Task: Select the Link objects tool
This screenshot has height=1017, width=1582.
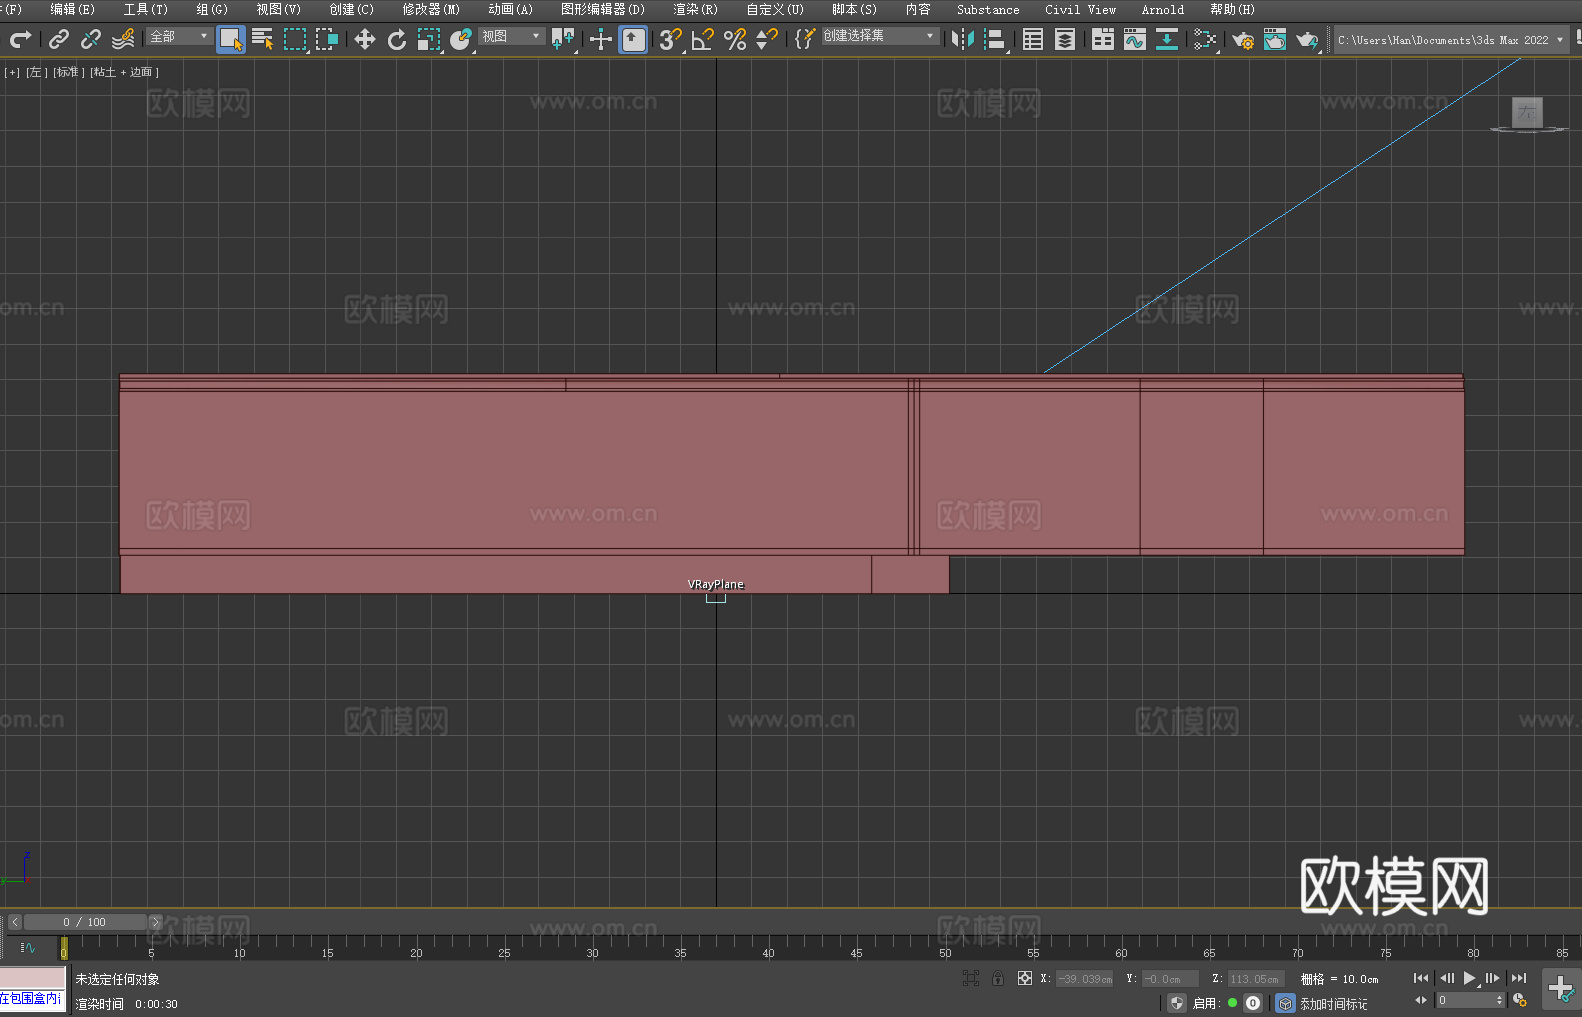Action: pyautogui.click(x=59, y=39)
